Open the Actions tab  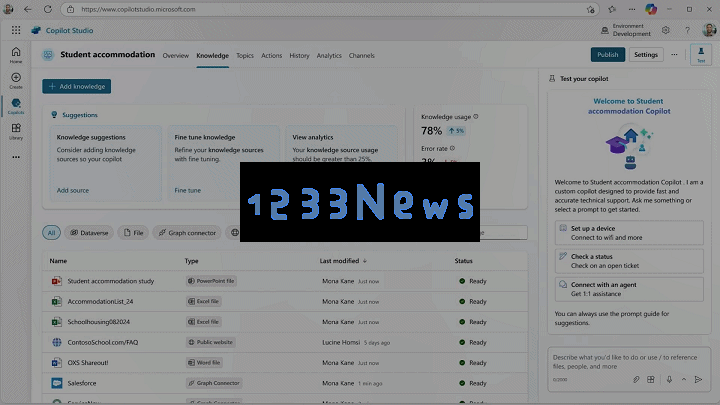click(x=271, y=56)
